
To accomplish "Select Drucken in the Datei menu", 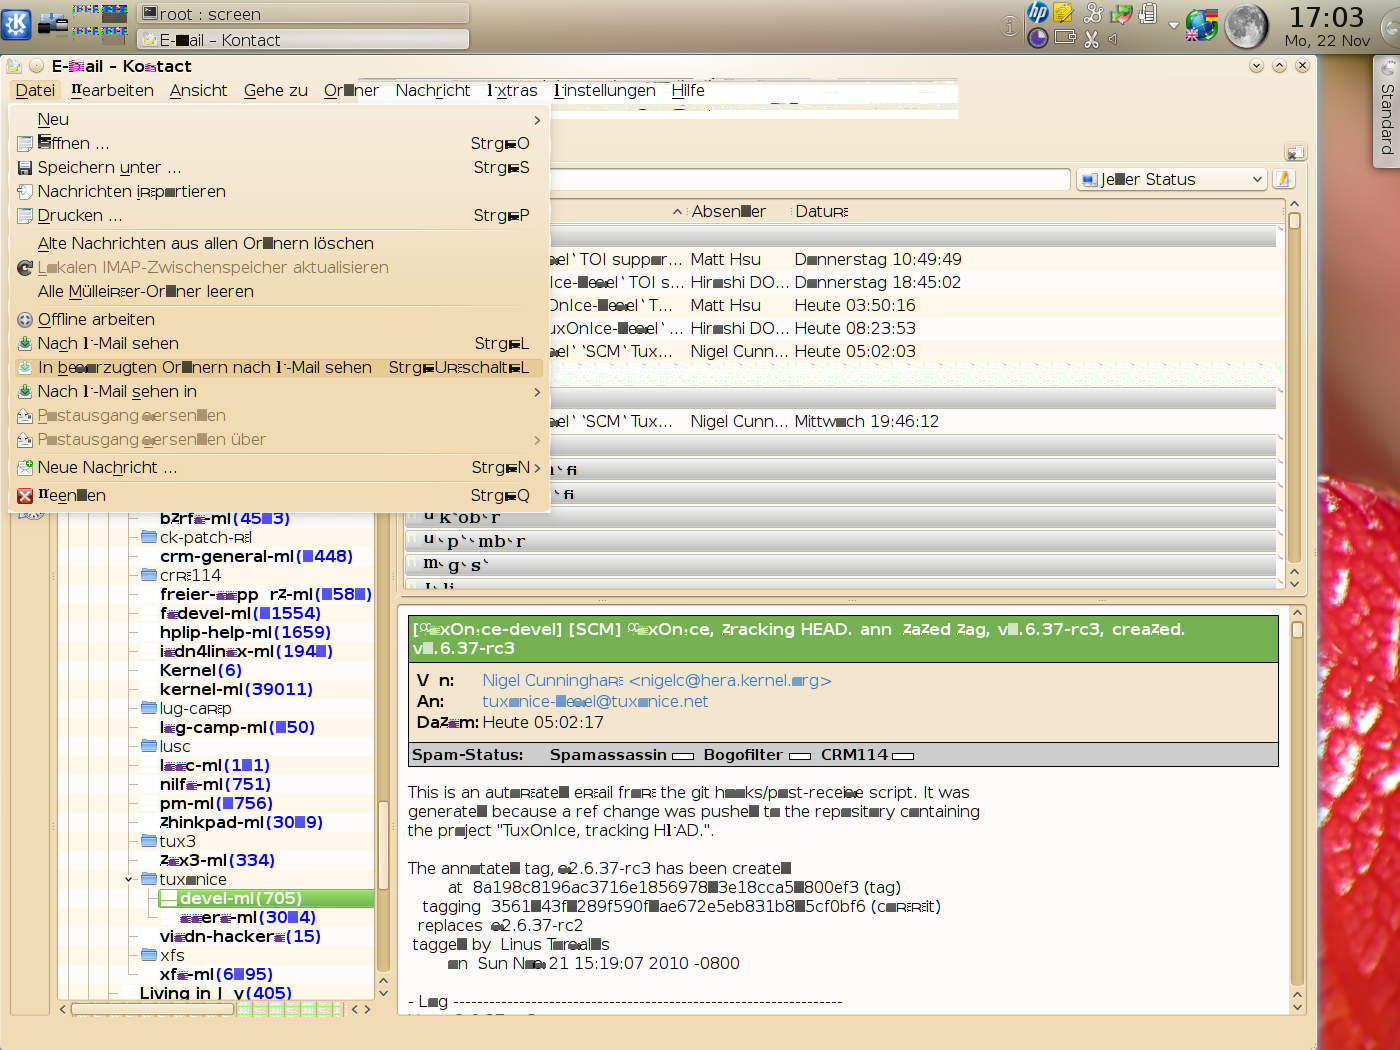I will click(x=80, y=215).
